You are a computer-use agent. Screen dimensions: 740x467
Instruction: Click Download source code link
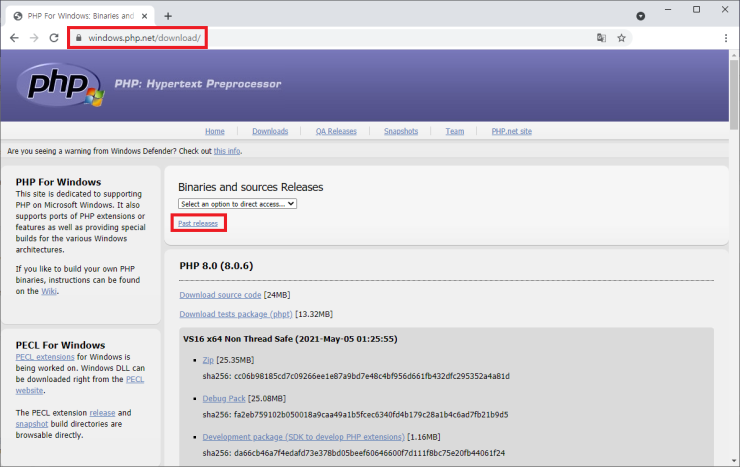pyautogui.click(x=220, y=295)
